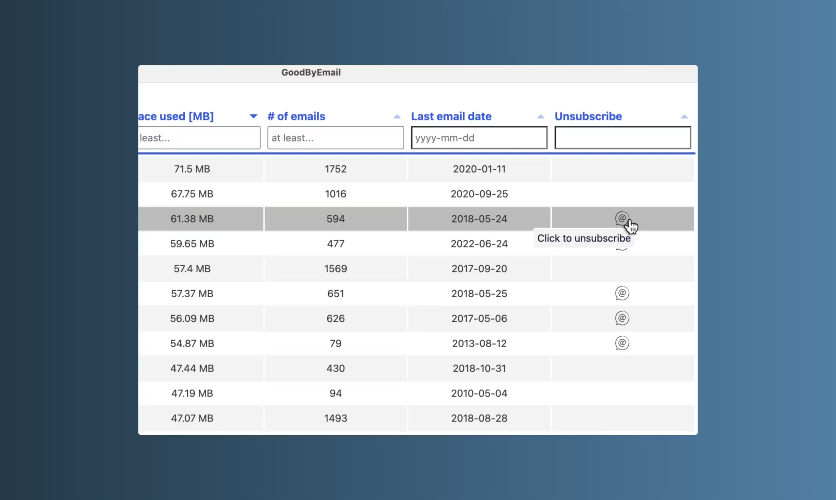Select the row showing 47.07 MB
Image resolution: width=836 pixels, height=500 pixels.
point(192,418)
